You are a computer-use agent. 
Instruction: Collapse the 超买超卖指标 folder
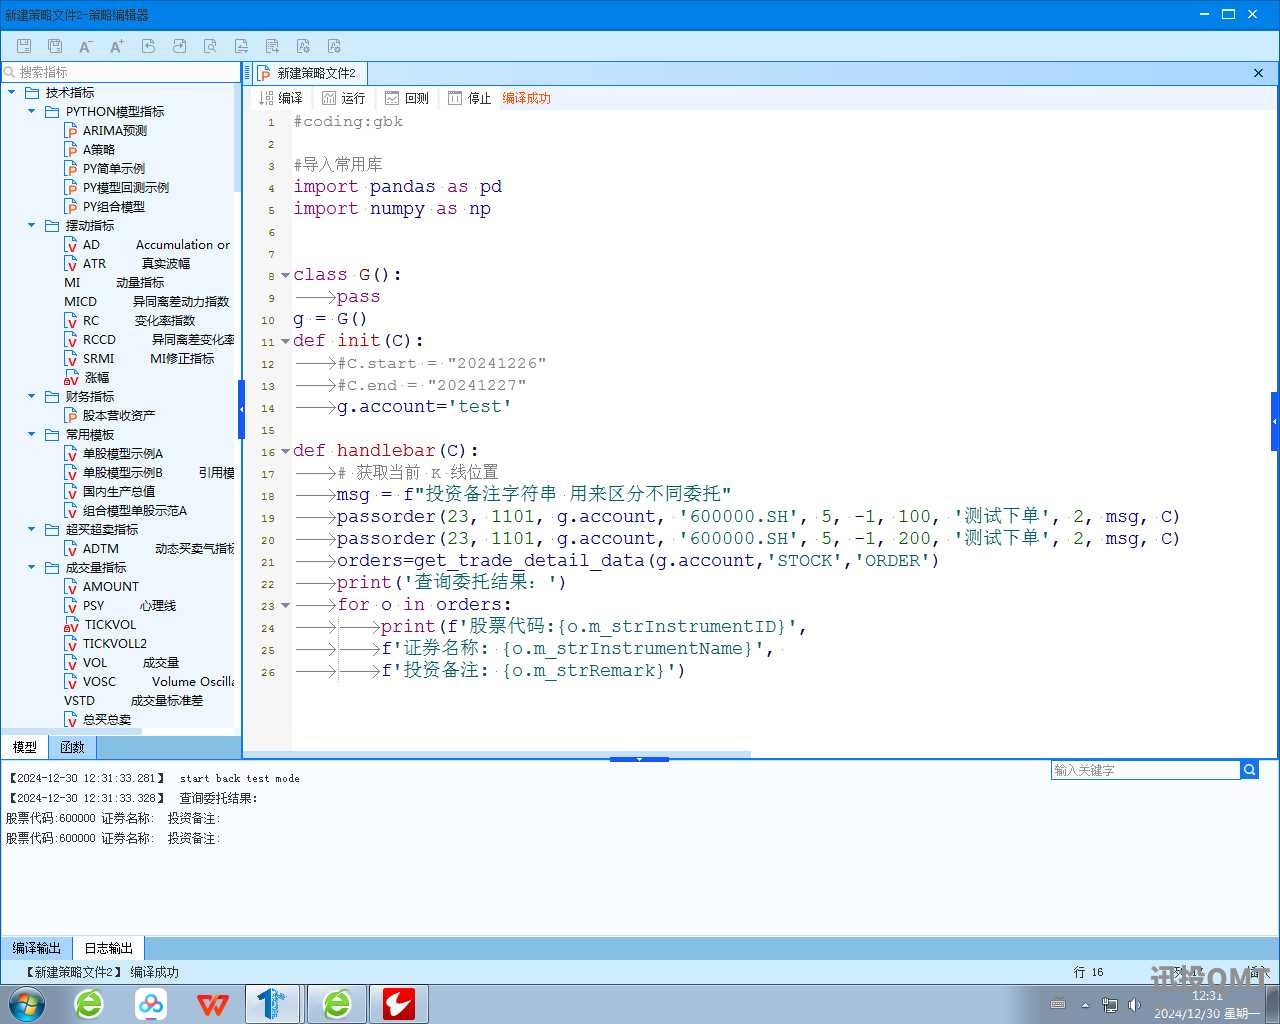coord(32,529)
